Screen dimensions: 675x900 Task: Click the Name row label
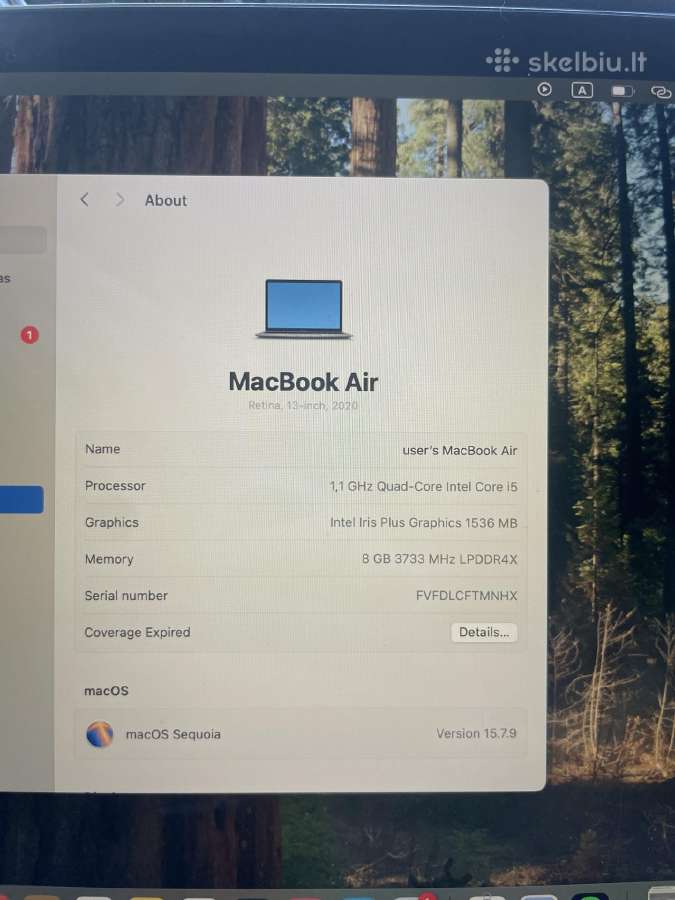[x=103, y=449]
